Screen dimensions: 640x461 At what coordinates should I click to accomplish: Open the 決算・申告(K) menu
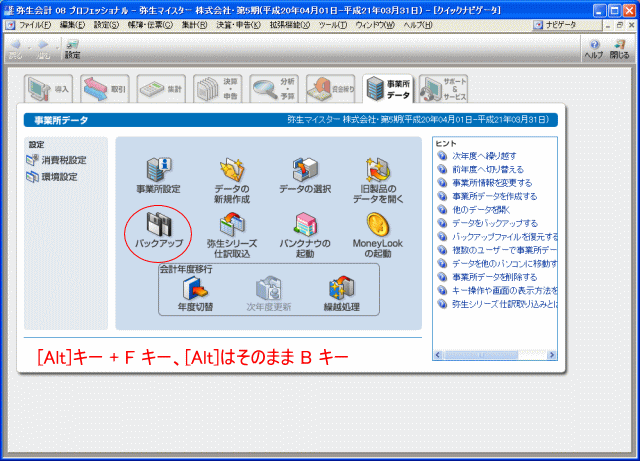(238, 25)
